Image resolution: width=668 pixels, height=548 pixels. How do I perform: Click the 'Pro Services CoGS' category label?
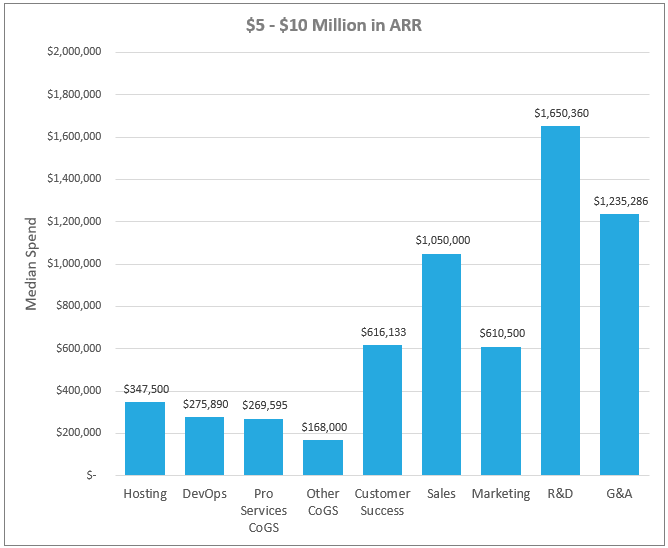tap(264, 511)
